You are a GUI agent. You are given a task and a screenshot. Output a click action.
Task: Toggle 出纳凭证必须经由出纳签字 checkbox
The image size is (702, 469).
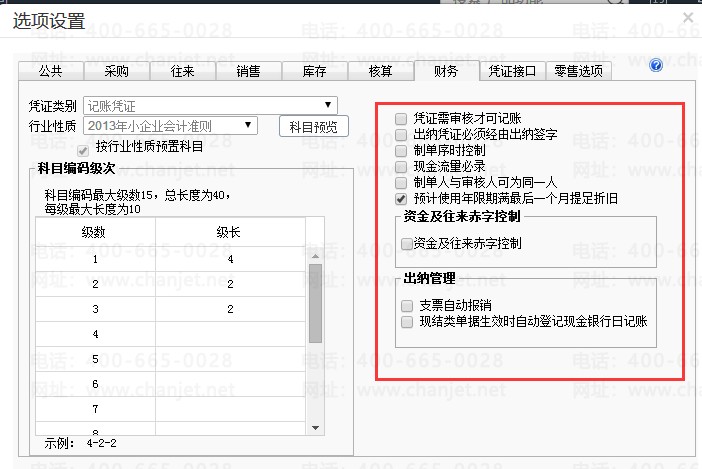point(401,135)
